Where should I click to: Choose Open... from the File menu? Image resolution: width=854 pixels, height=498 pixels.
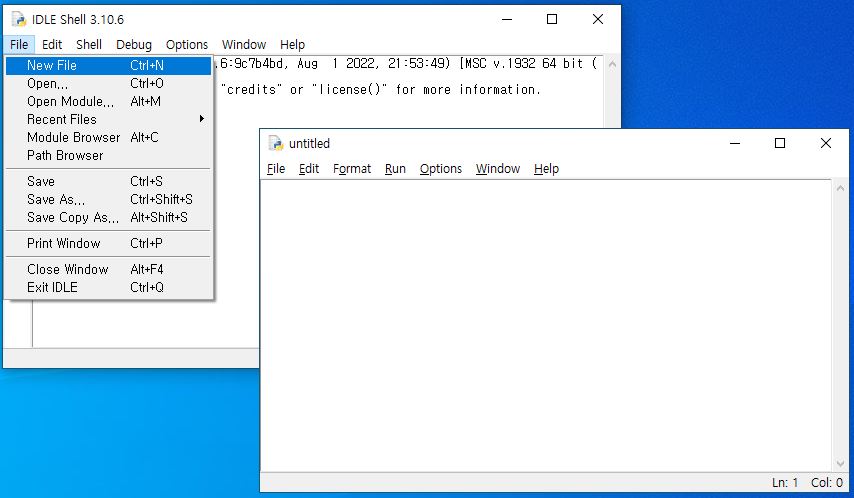coord(108,83)
